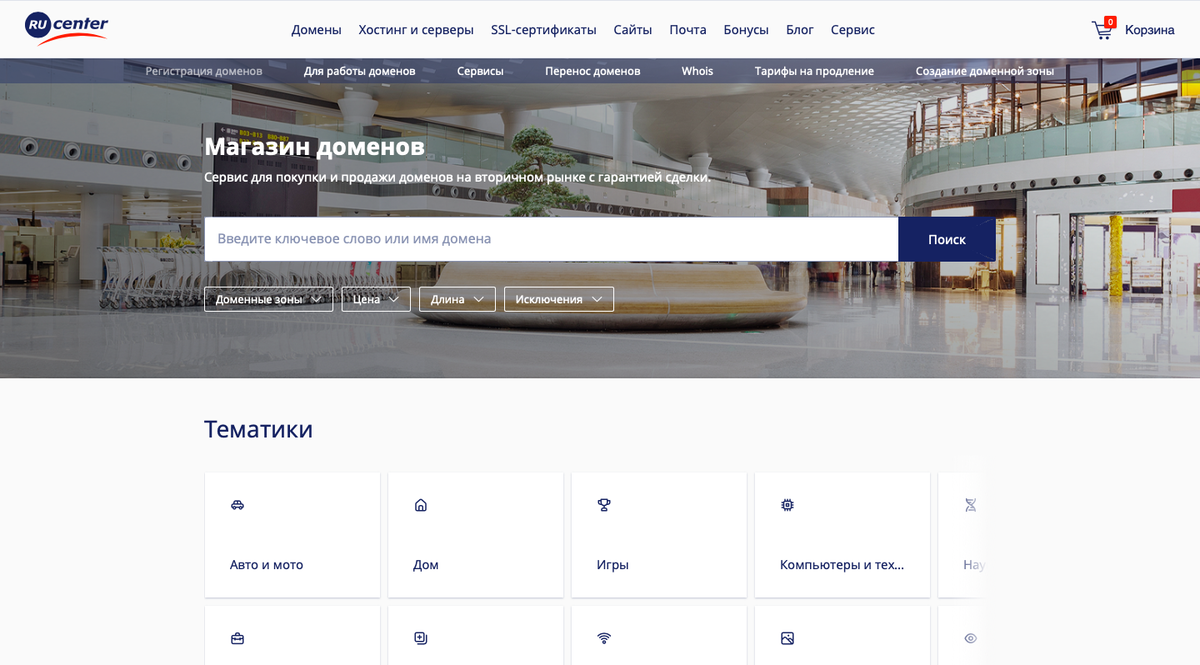
Task: Click the Поиск button
Action: (947, 239)
